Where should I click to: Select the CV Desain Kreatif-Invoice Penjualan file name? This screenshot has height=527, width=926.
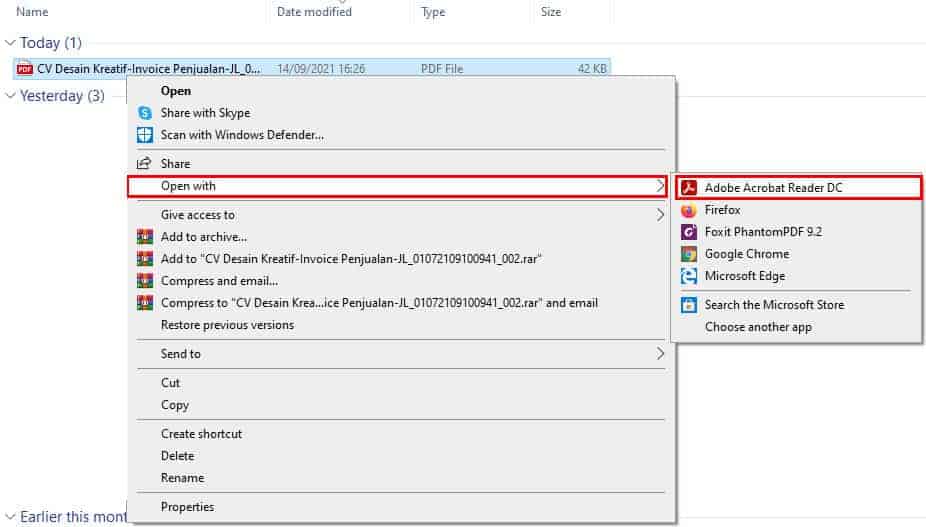[148, 69]
